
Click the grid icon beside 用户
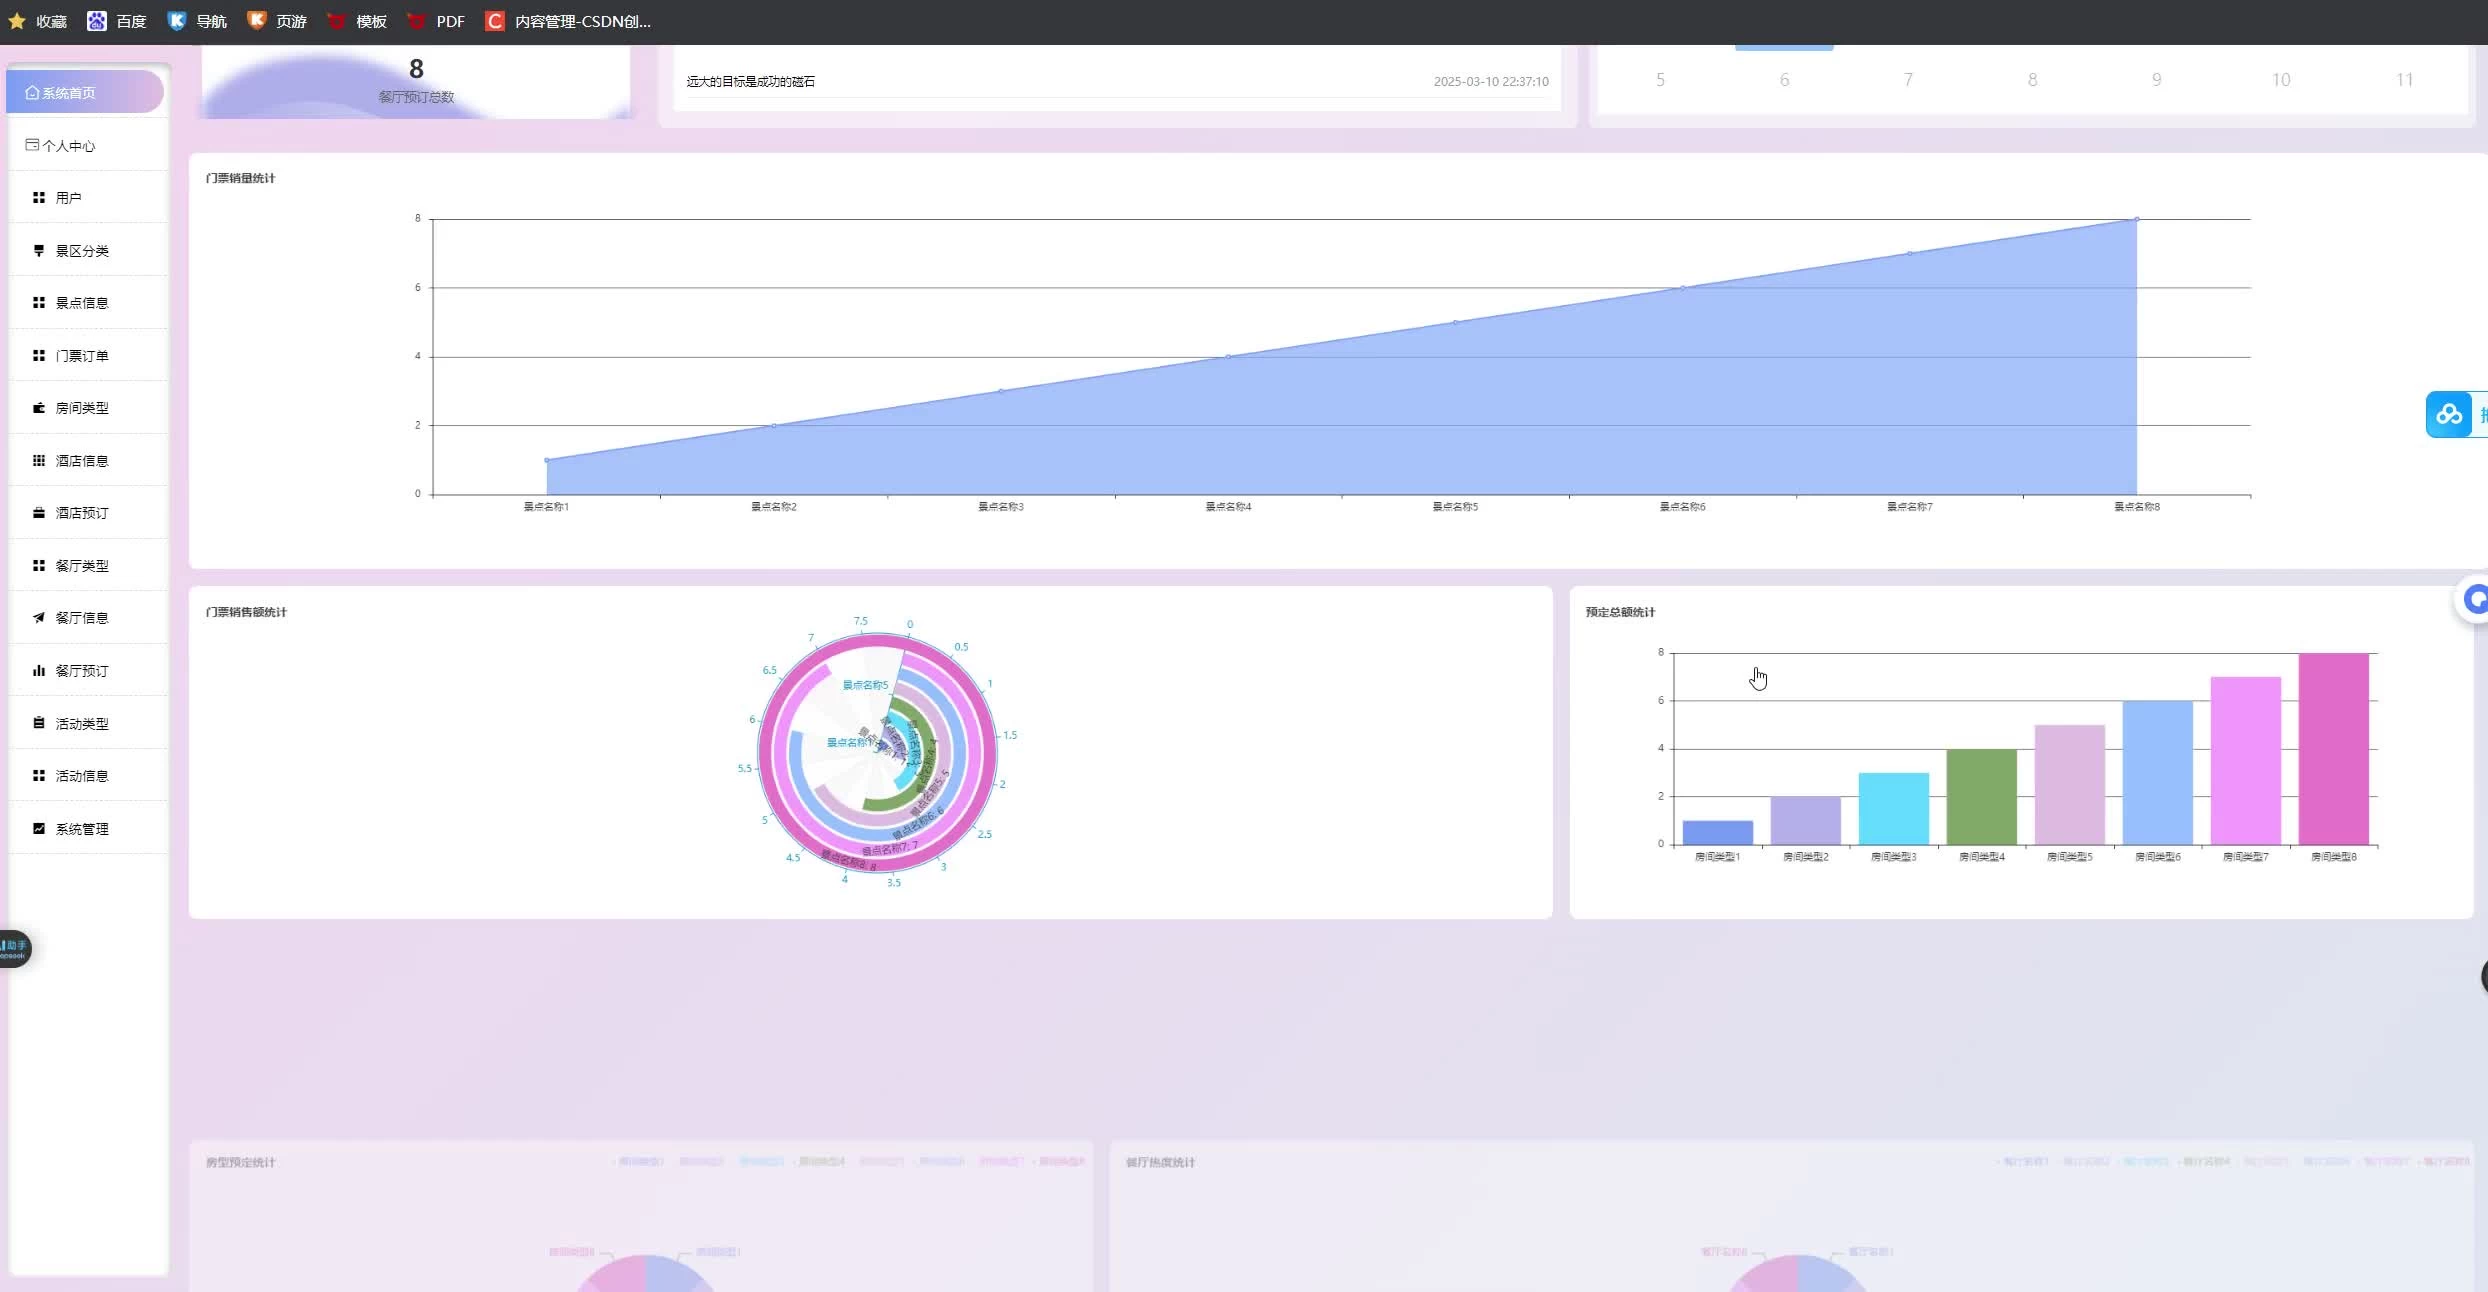tap(39, 198)
